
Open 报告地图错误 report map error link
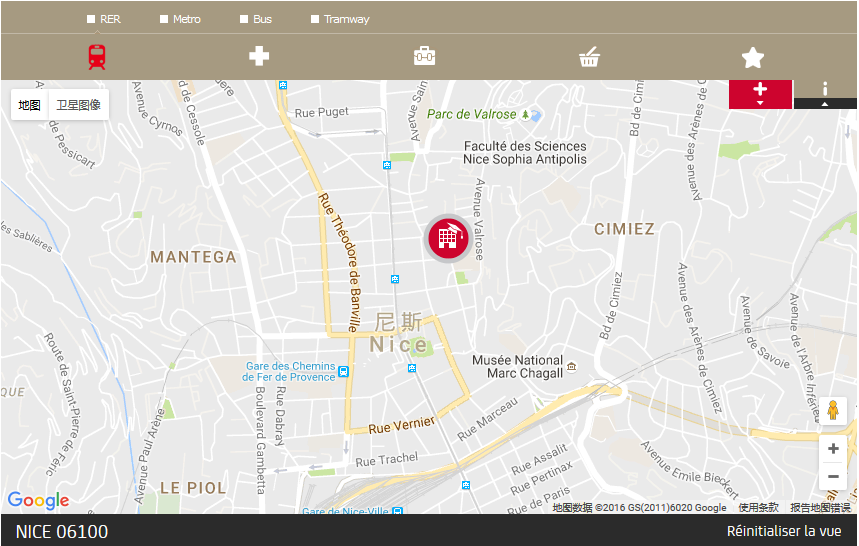[820, 508]
